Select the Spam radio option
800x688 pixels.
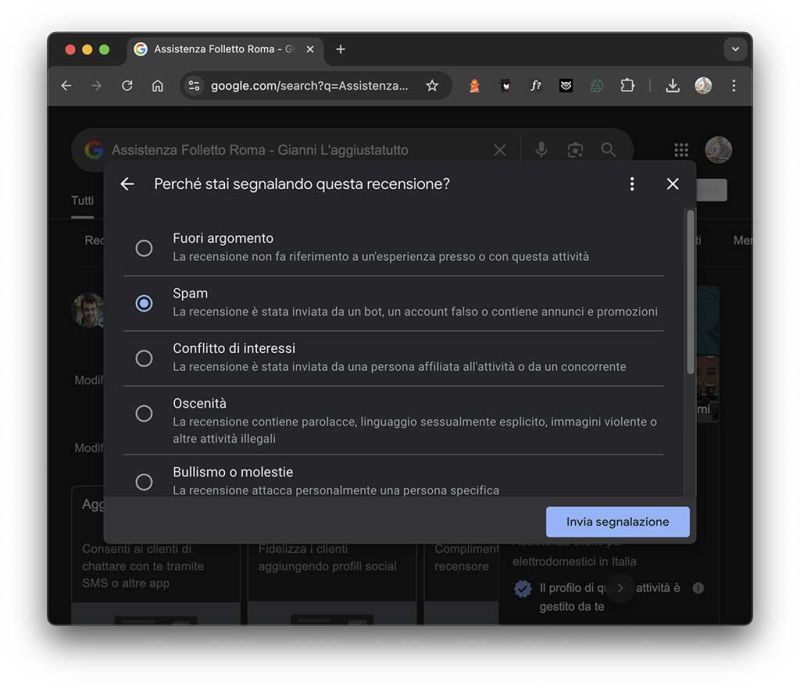click(x=144, y=303)
